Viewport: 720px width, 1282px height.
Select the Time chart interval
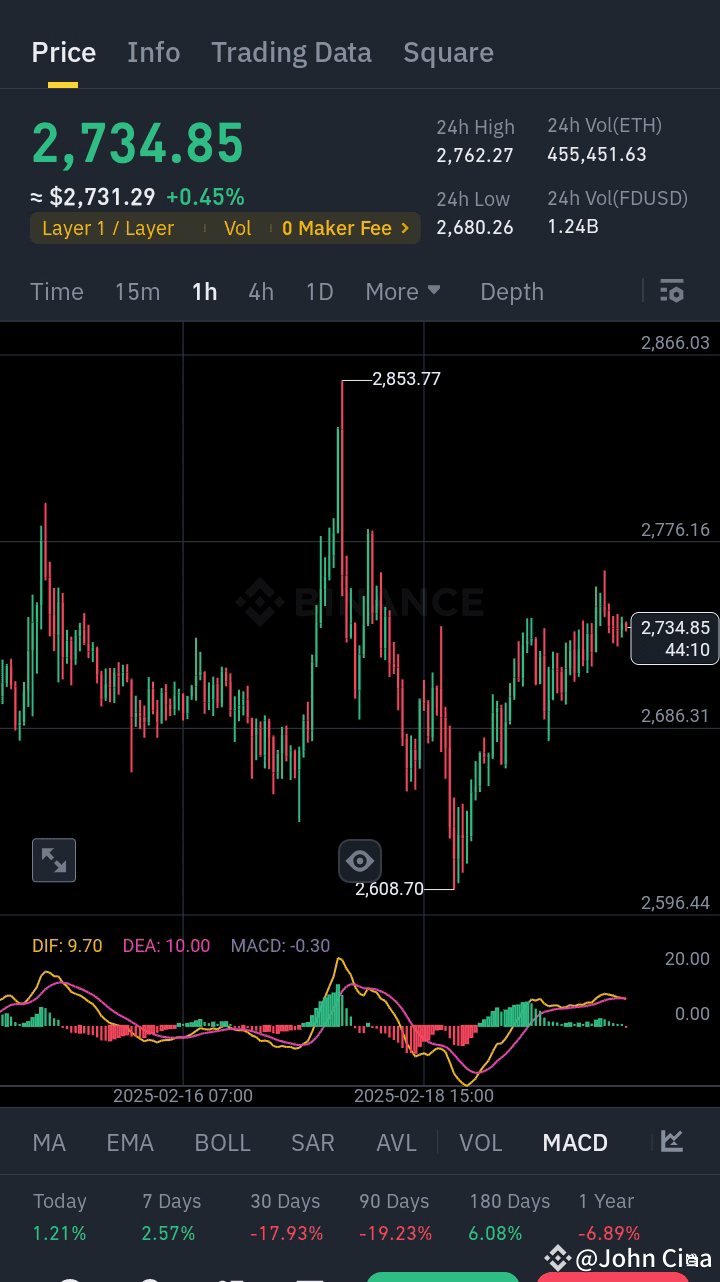[x=57, y=291]
